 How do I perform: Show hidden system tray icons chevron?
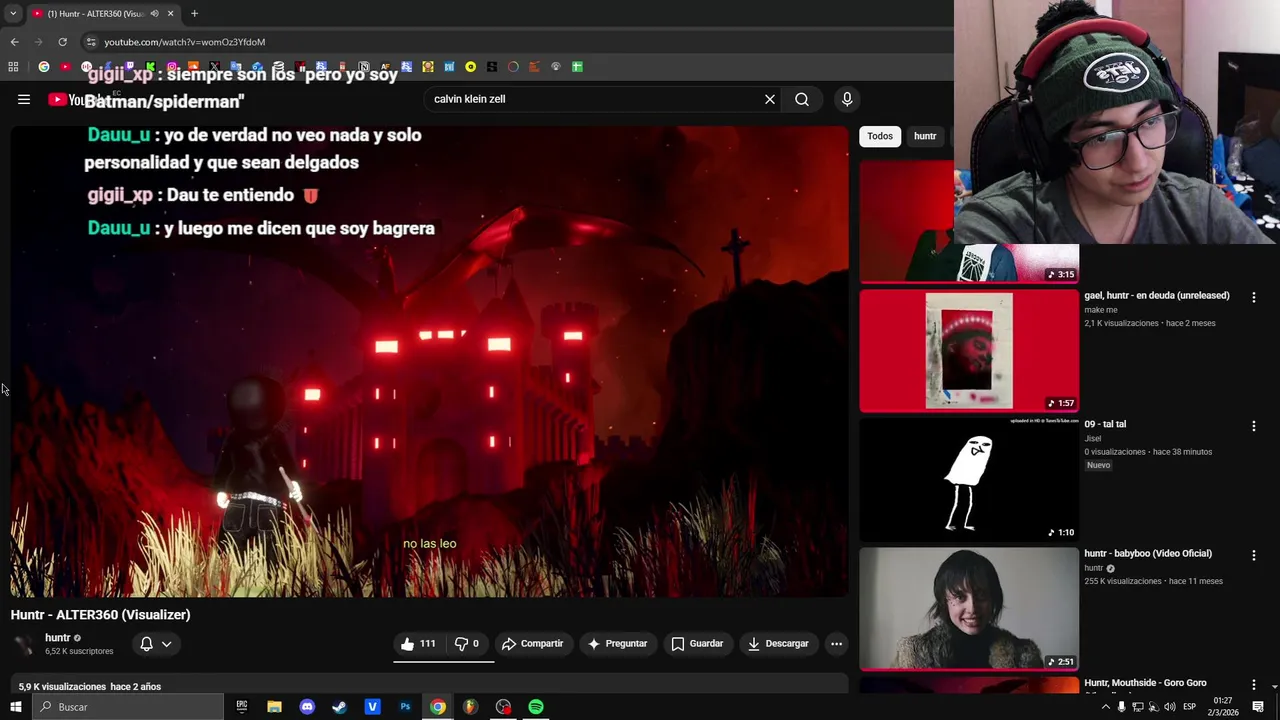[1105, 707]
